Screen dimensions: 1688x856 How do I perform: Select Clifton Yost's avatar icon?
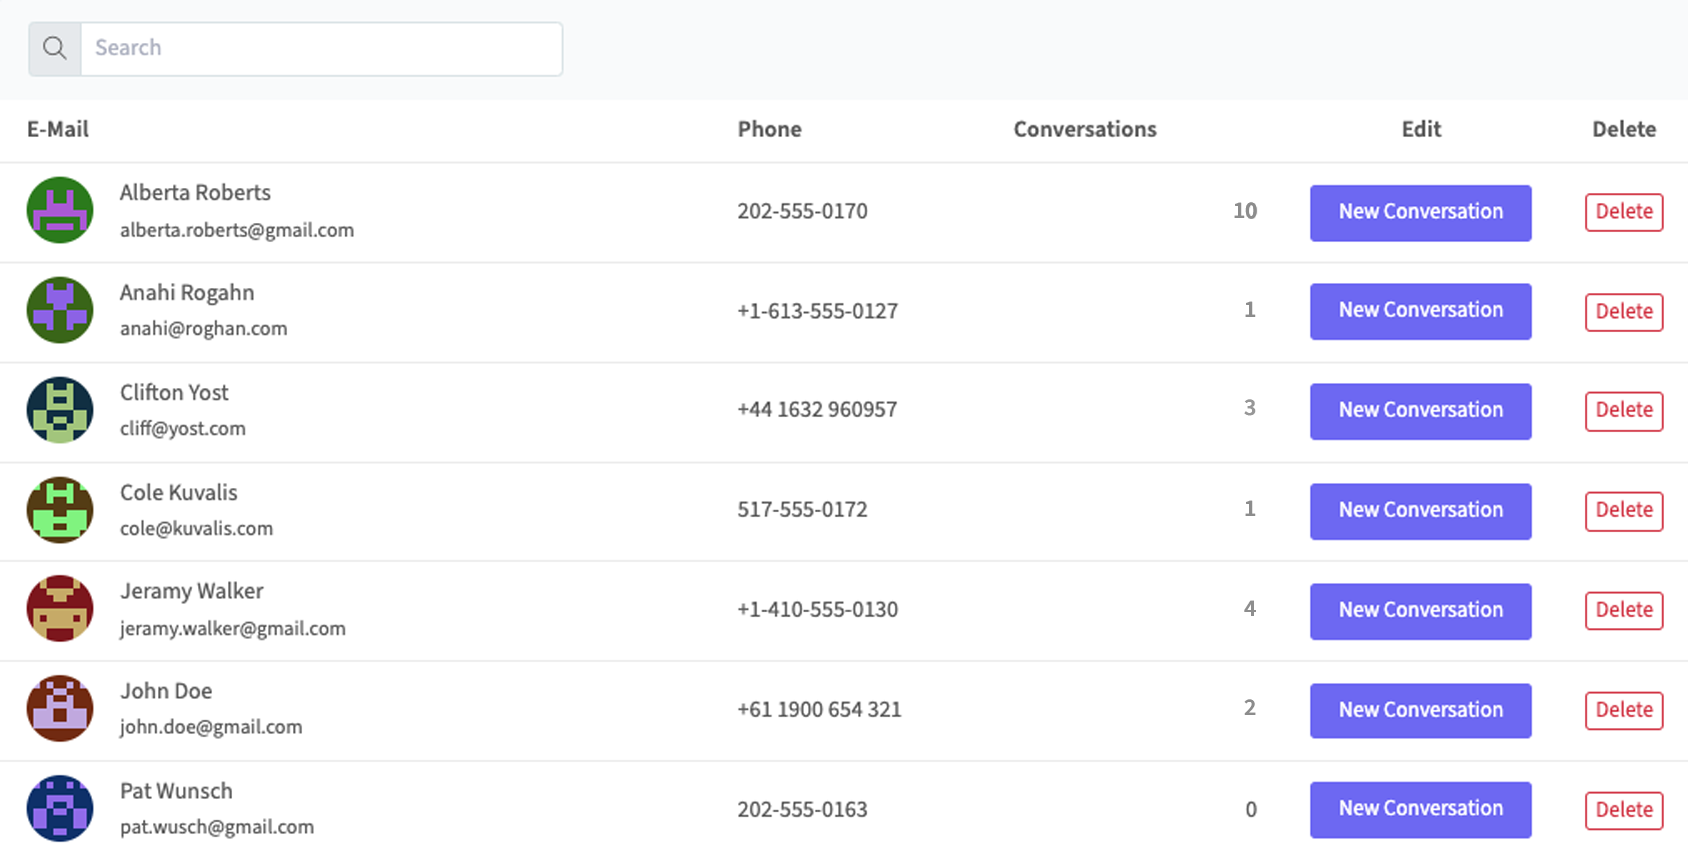[60, 410]
